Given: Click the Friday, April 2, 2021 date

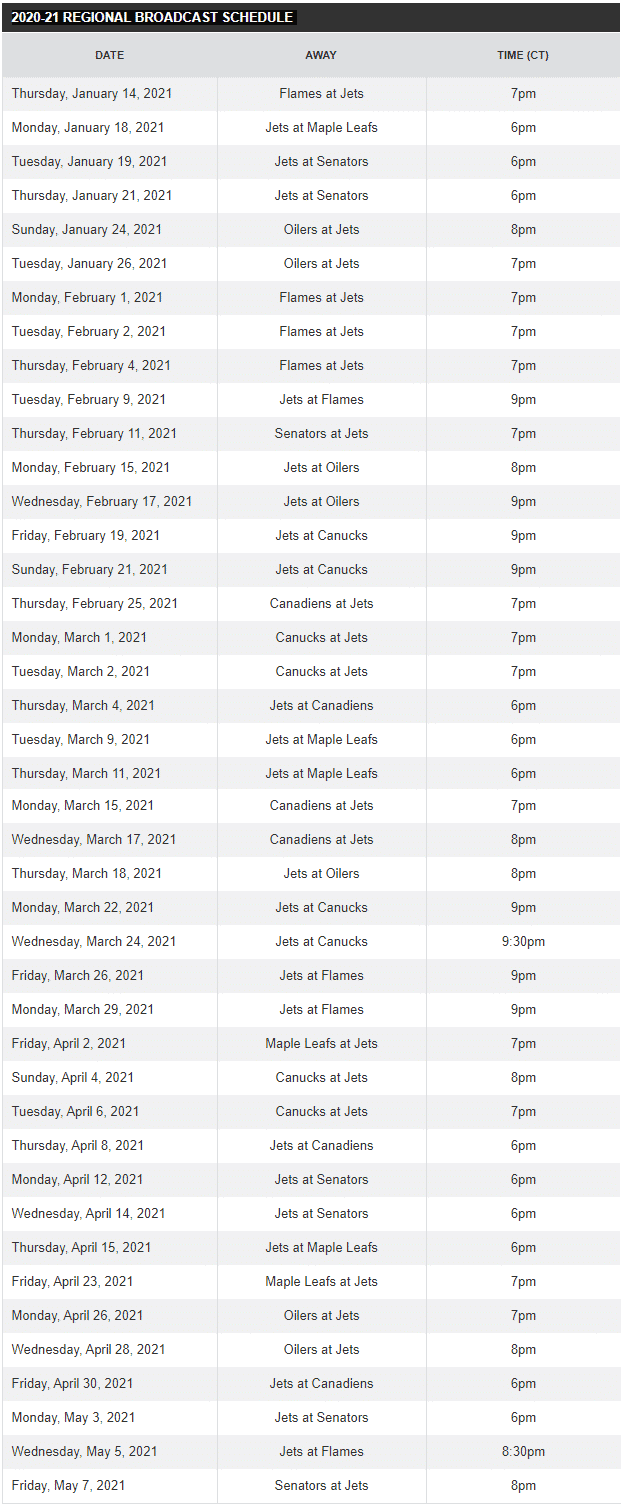Looking at the screenshot, I should [69, 1043].
